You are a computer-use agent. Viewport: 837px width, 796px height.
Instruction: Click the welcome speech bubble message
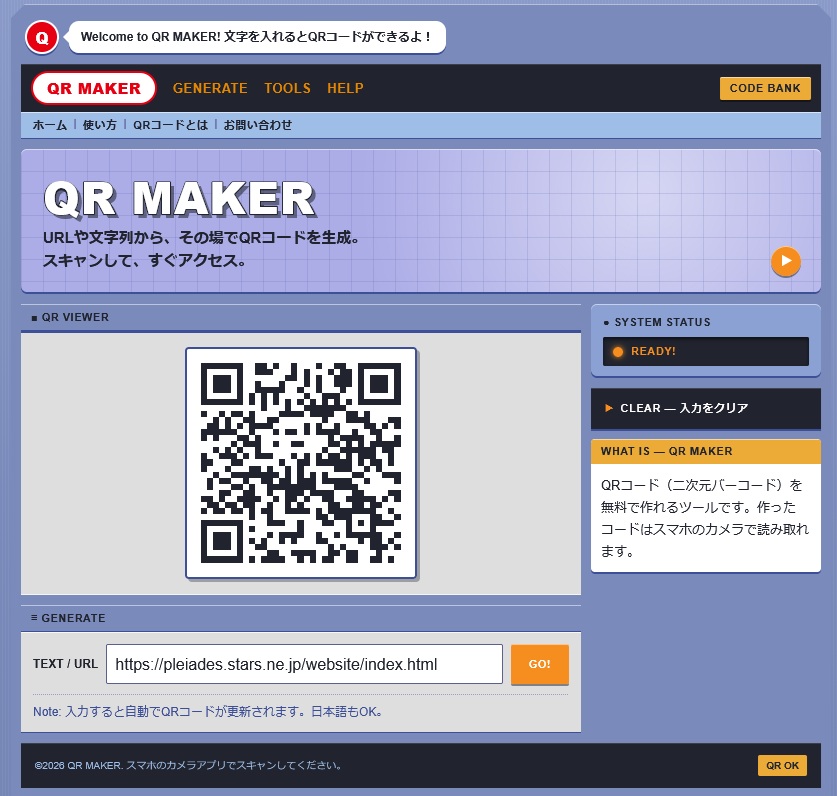(257, 37)
